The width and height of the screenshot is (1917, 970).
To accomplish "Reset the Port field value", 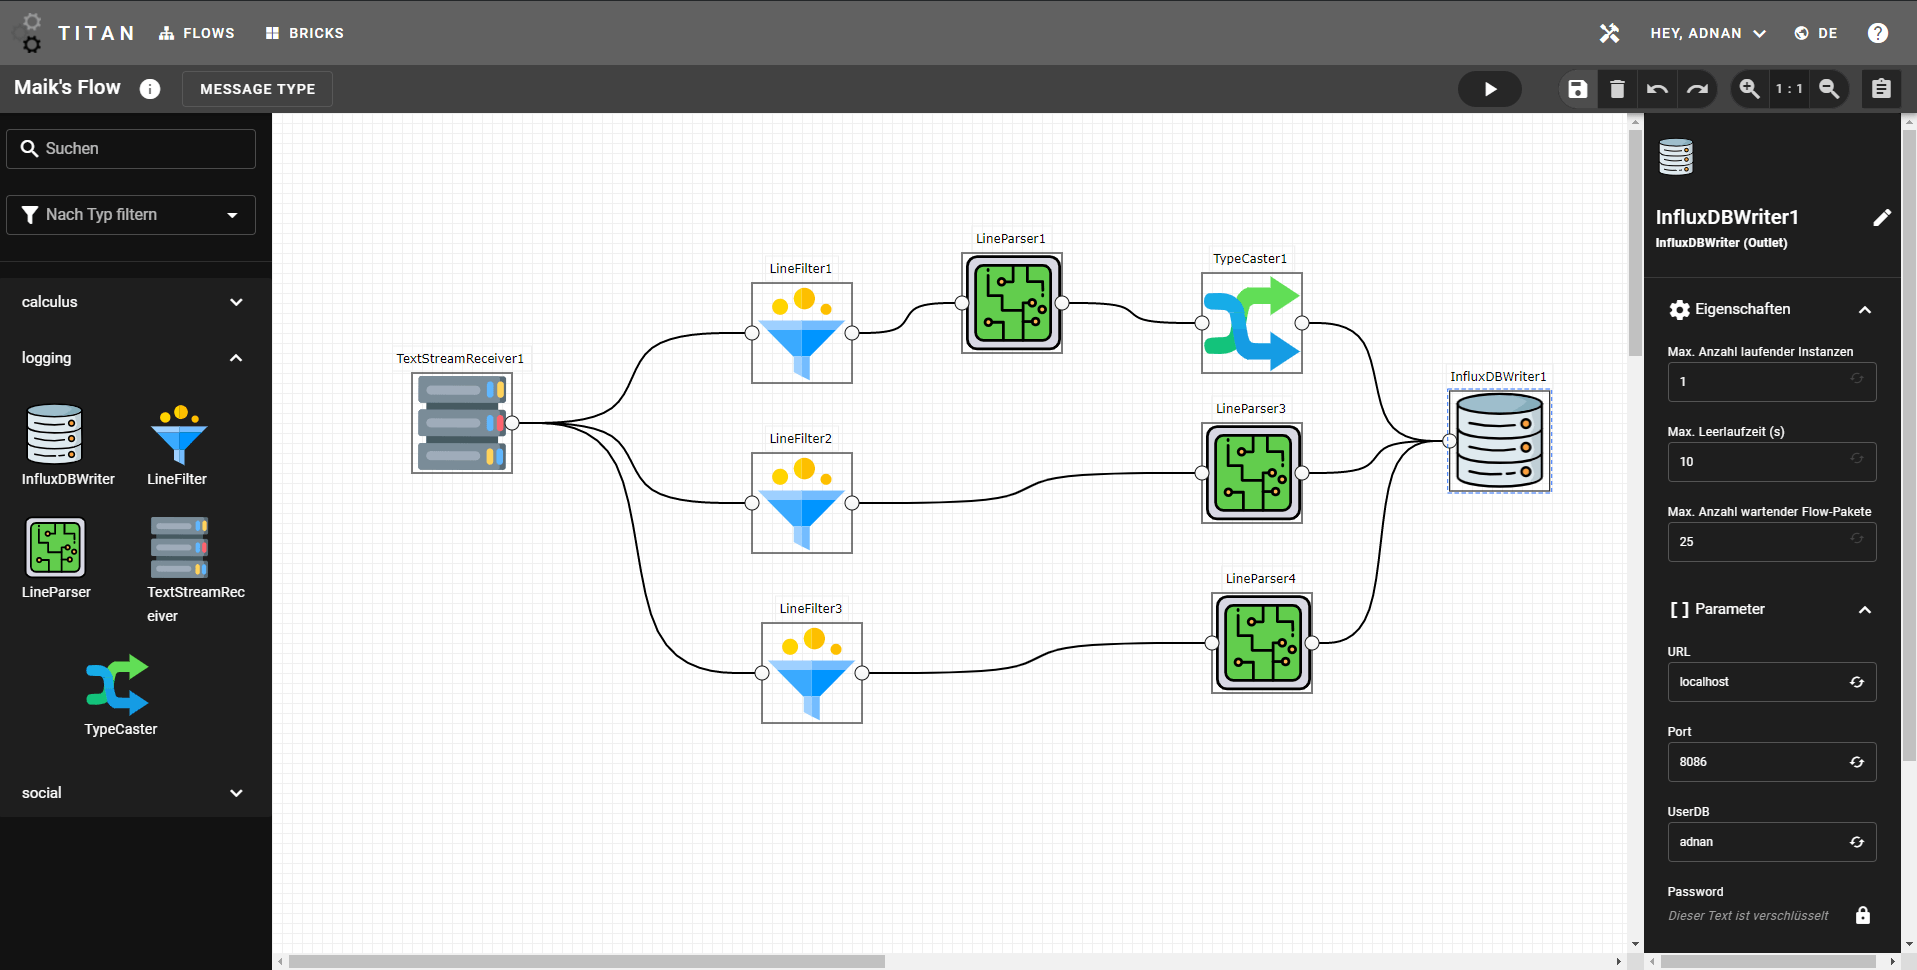I will [x=1856, y=762].
